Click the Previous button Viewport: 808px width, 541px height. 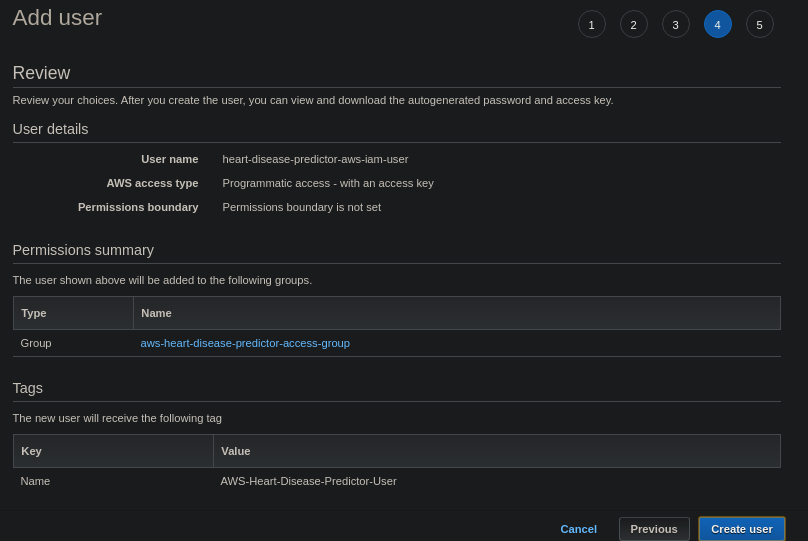(x=653, y=529)
